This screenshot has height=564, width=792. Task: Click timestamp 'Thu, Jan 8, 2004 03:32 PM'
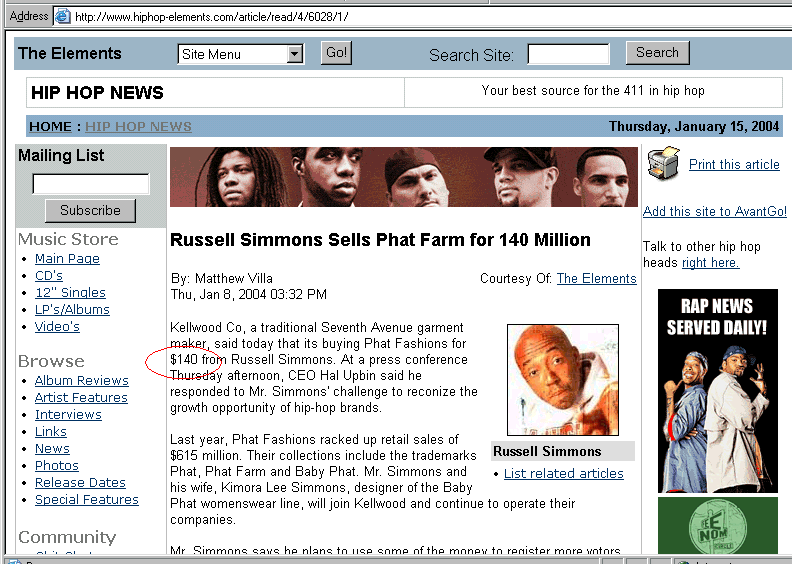[249, 294]
